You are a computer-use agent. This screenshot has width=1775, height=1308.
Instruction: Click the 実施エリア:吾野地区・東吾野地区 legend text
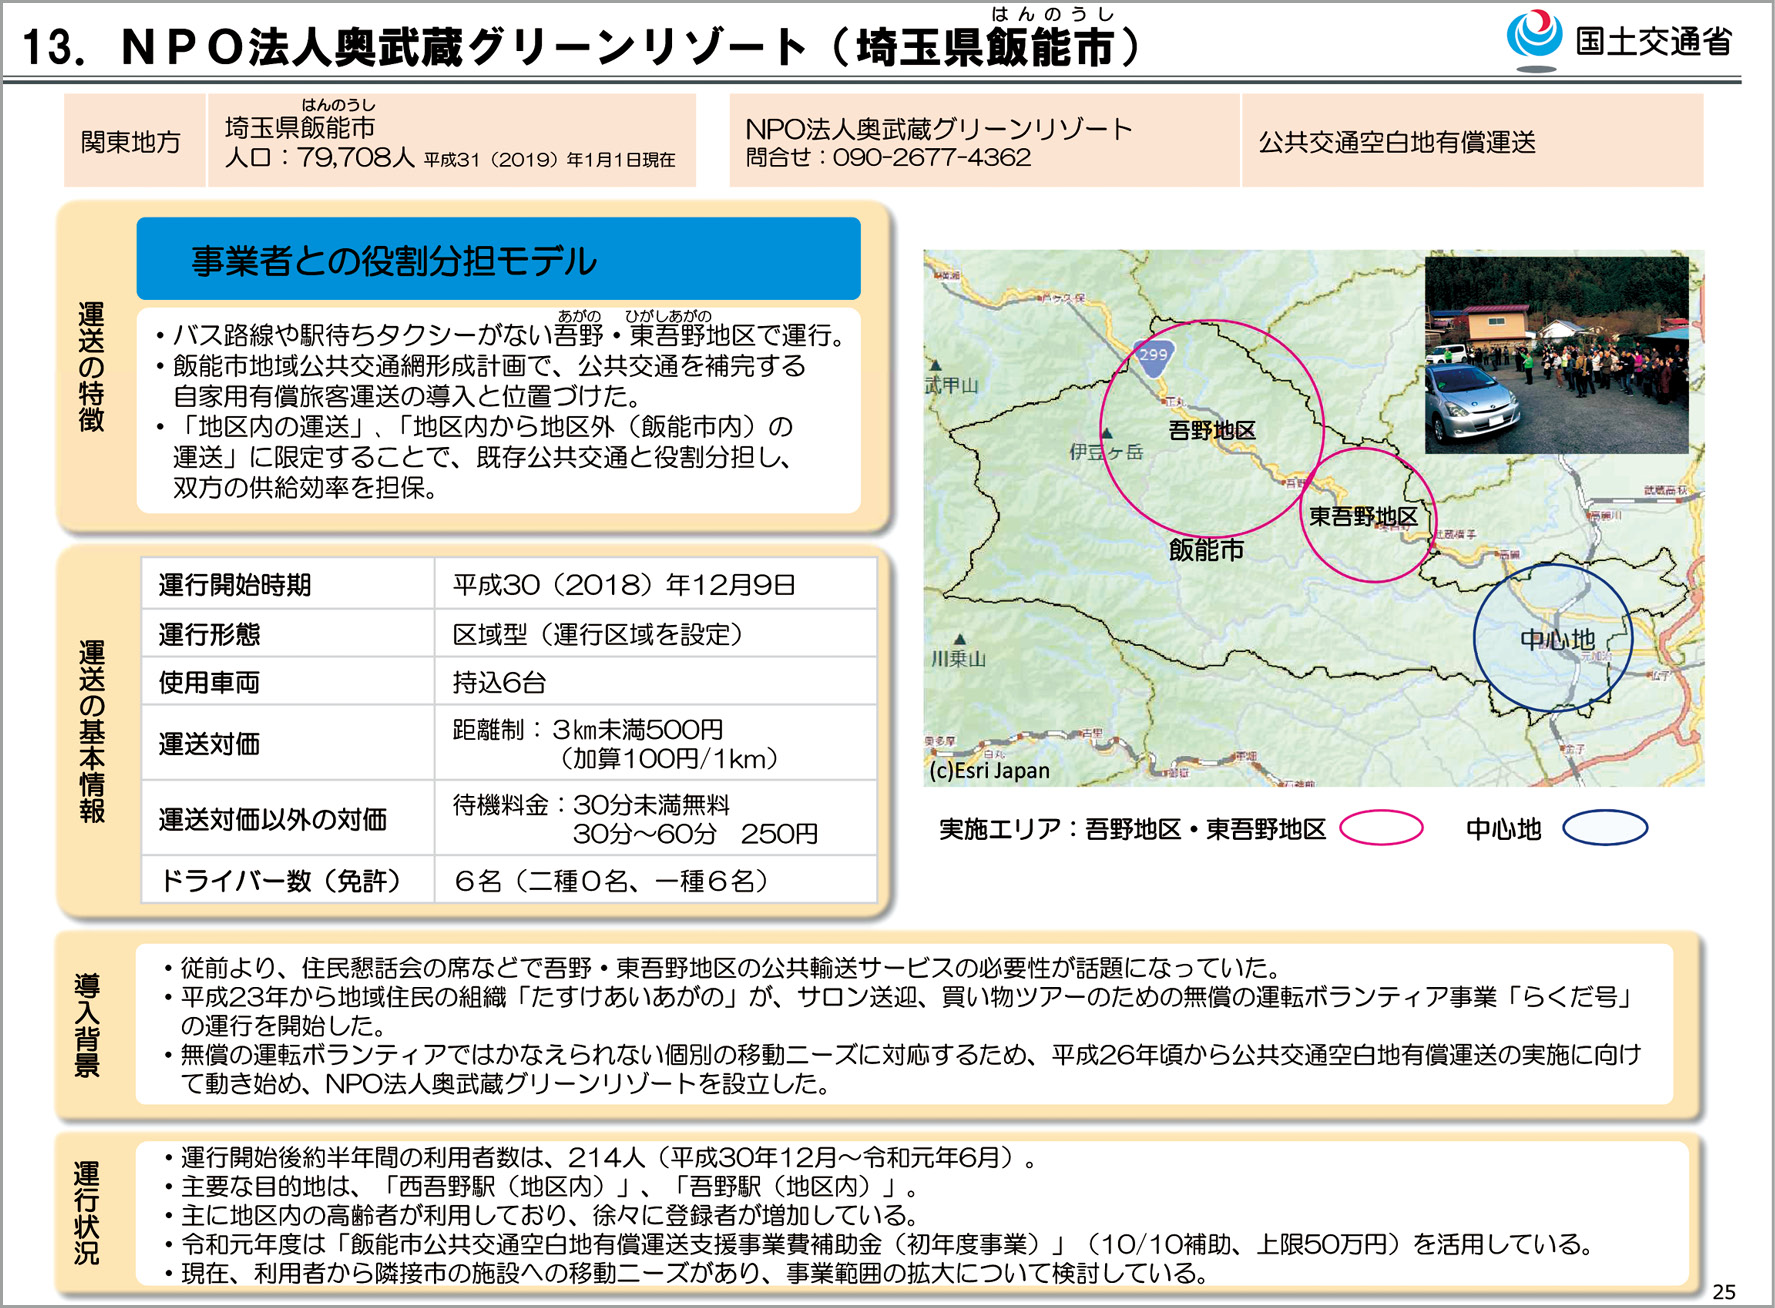(x=1132, y=828)
